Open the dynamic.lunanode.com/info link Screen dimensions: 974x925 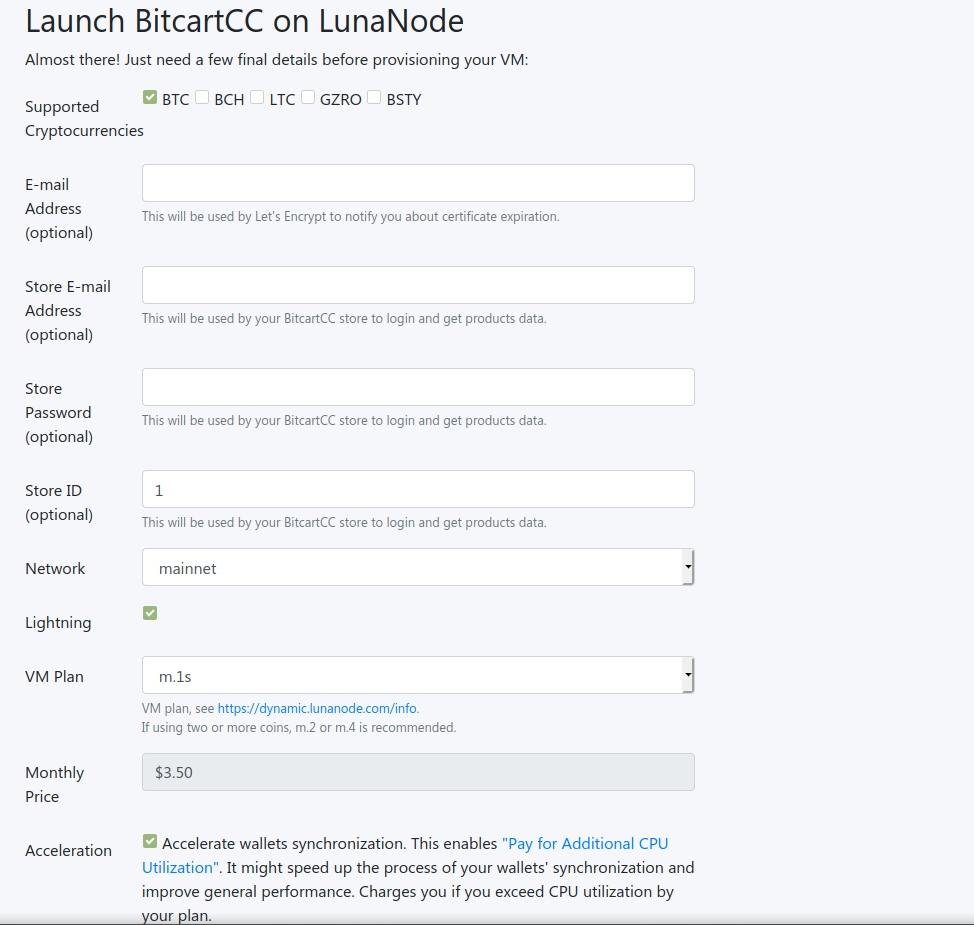click(x=317, y=708)
